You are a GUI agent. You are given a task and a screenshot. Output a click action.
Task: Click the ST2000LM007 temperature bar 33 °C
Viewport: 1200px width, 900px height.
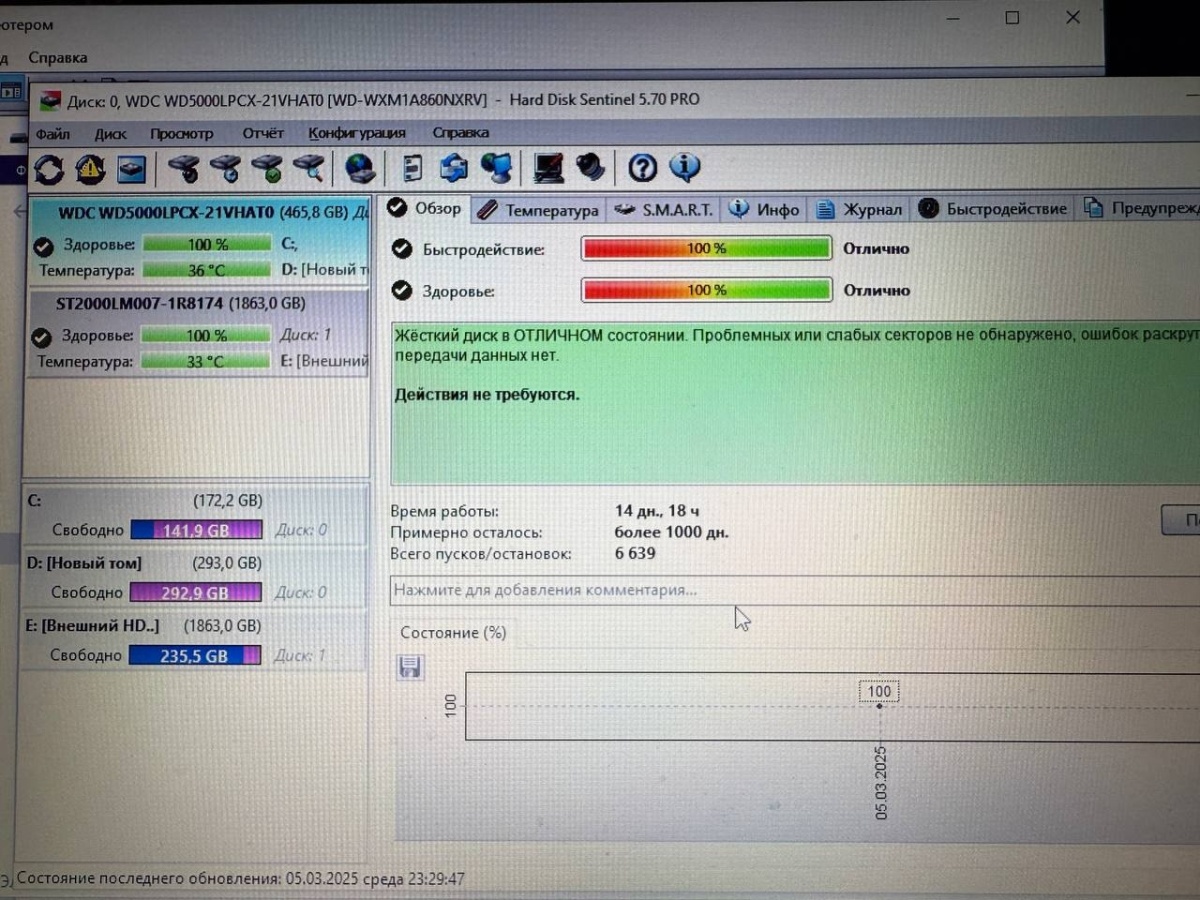pos(205,361)
